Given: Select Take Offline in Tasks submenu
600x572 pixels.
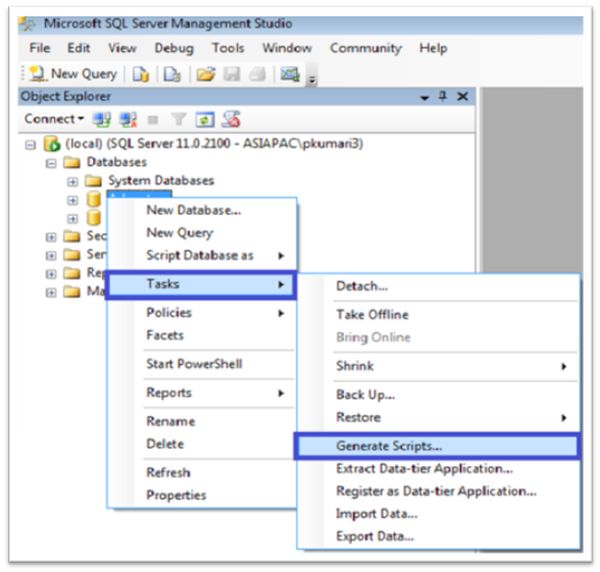Looking at the screenshot, I should coord(439,315).
